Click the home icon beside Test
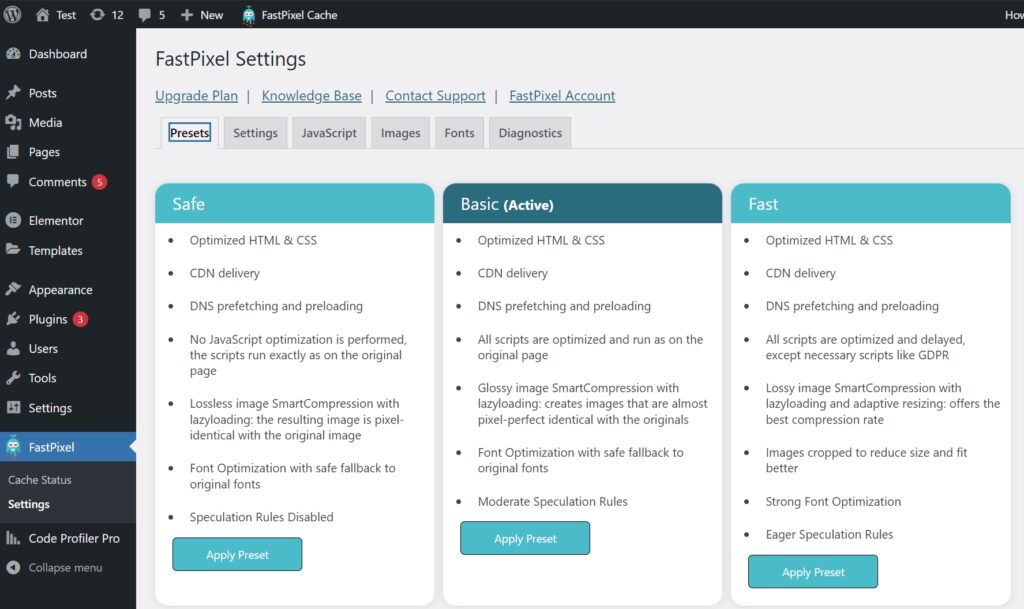Screen dimensions: 1024x609 [42, 14]
